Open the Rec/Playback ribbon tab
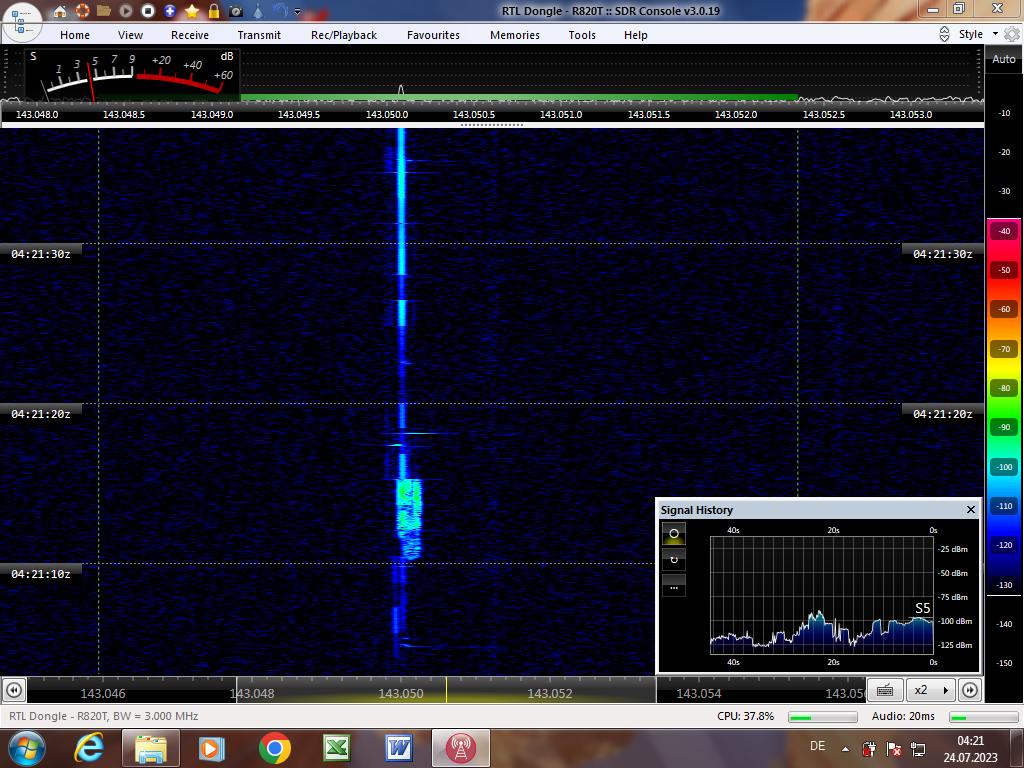The height and width of the screenshot is (768, 1024). 344,35
